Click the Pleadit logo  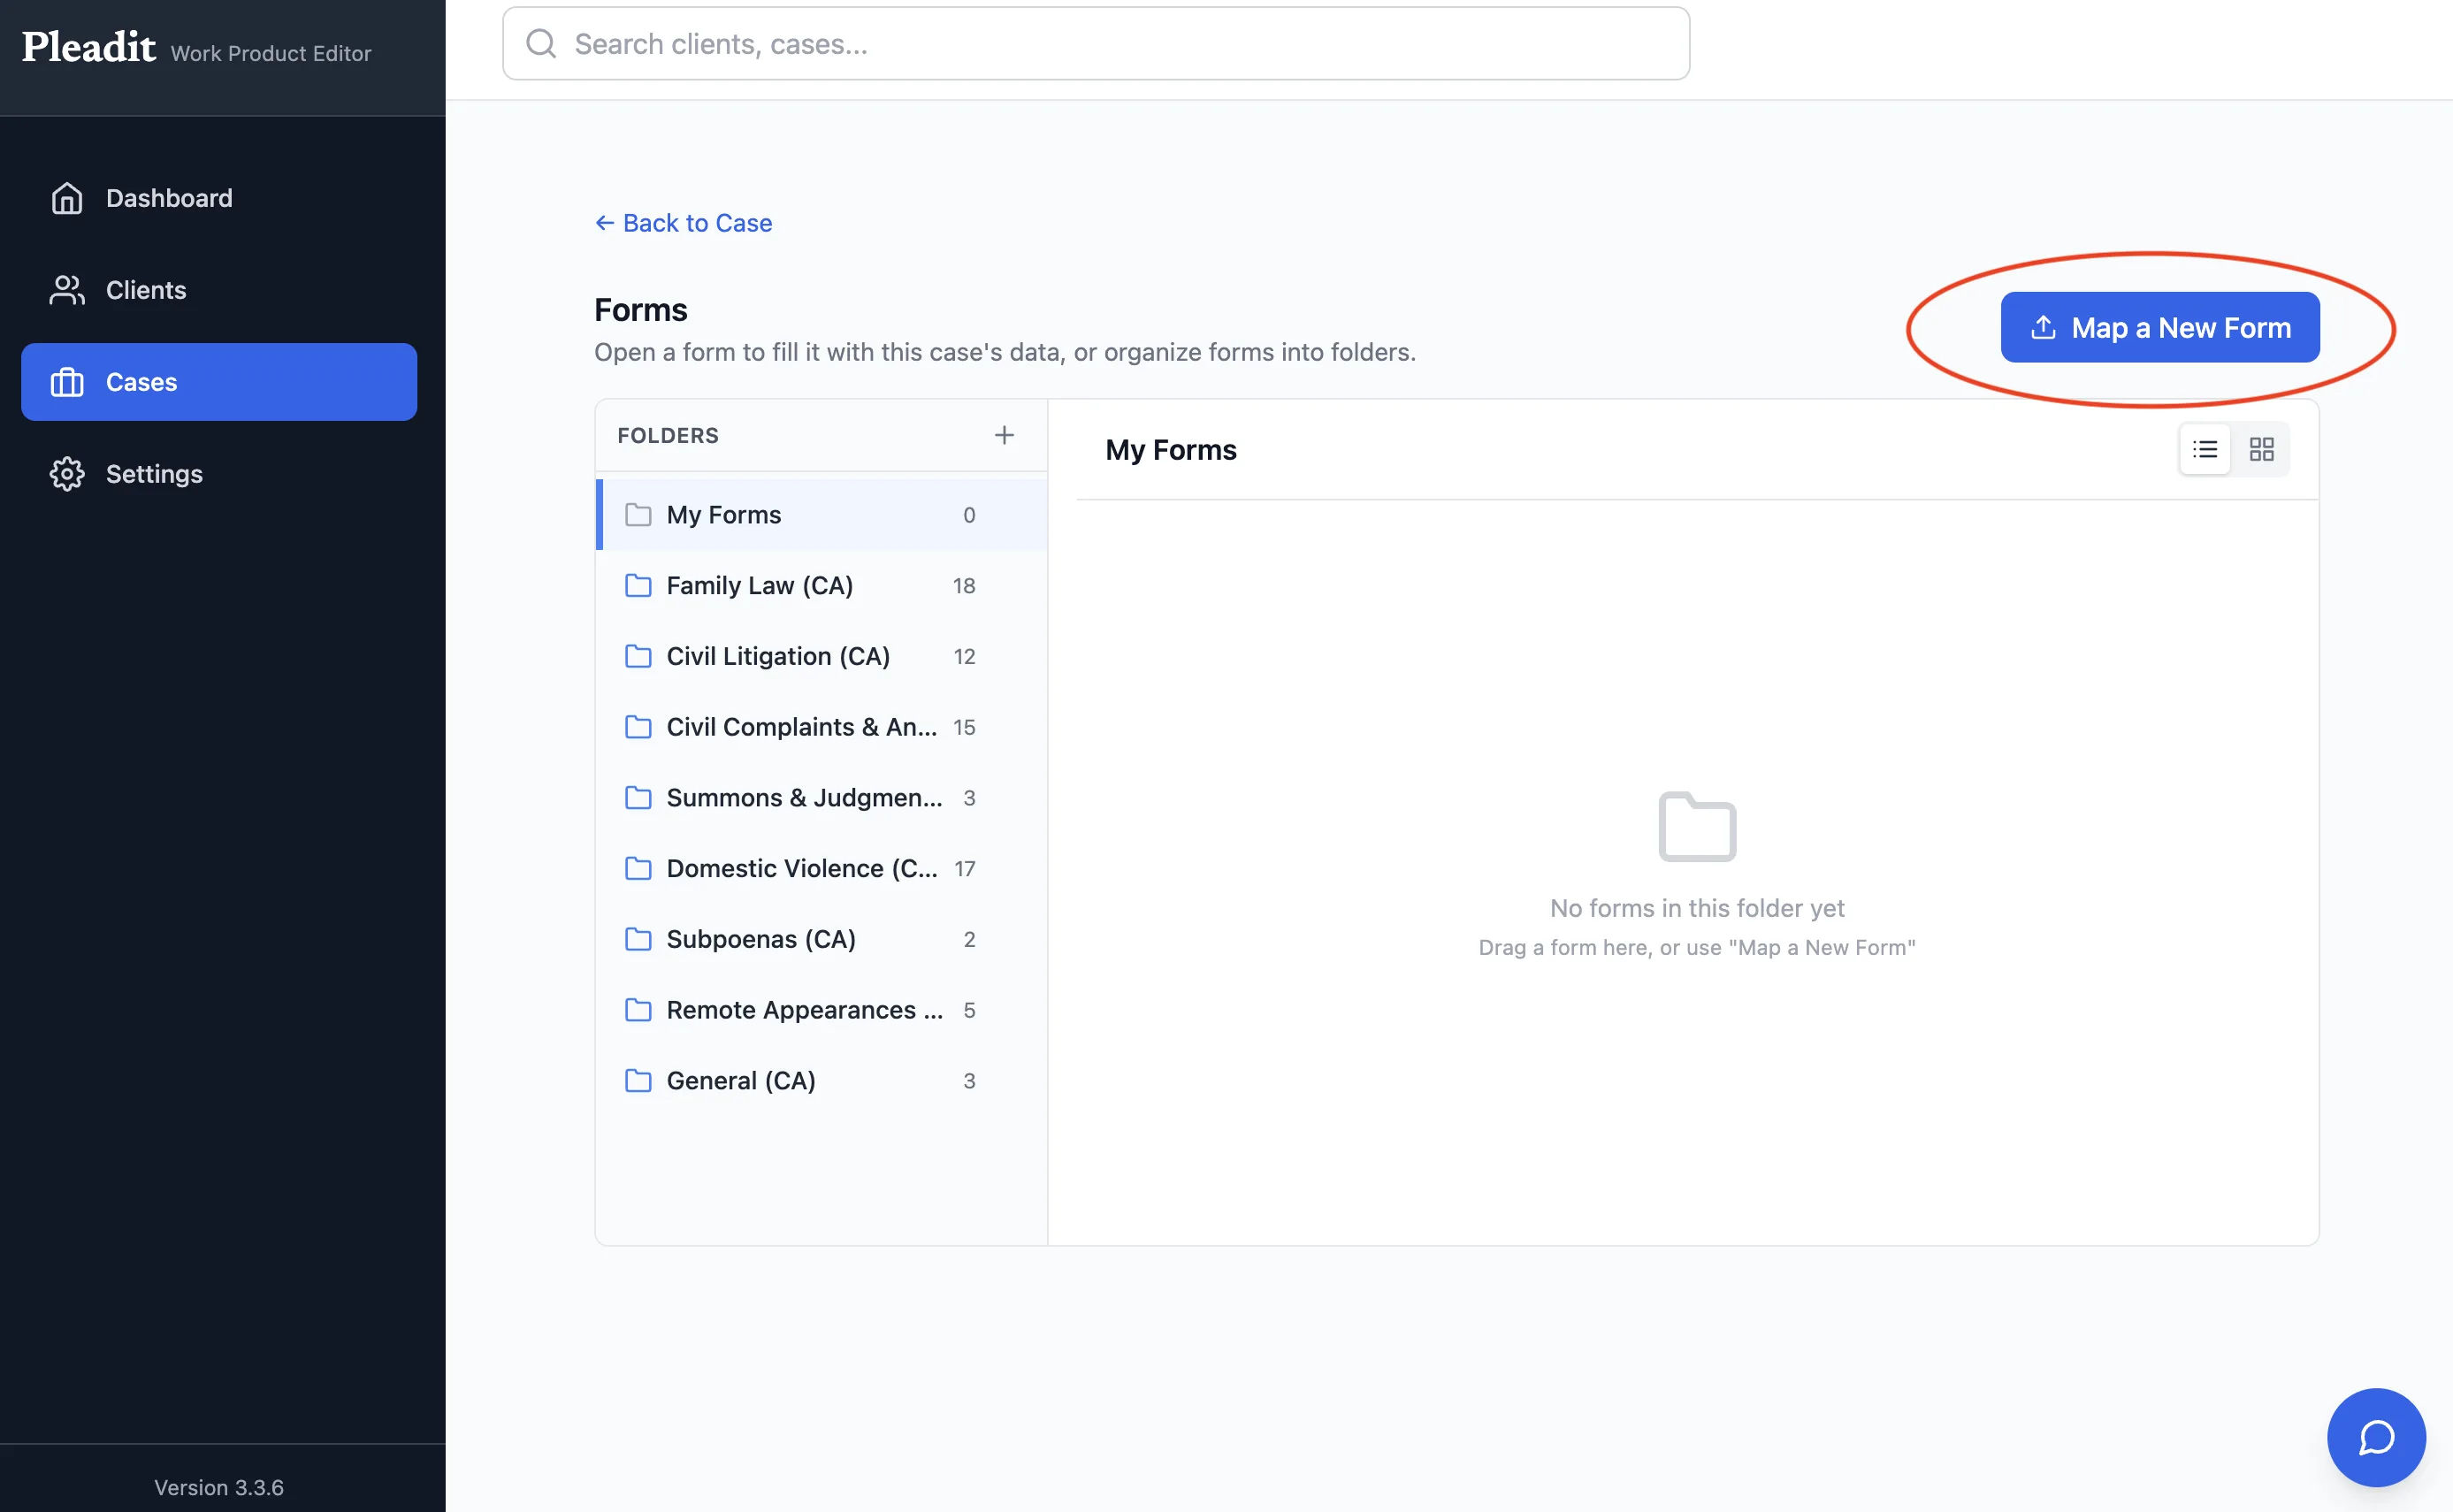coord(89,47)
